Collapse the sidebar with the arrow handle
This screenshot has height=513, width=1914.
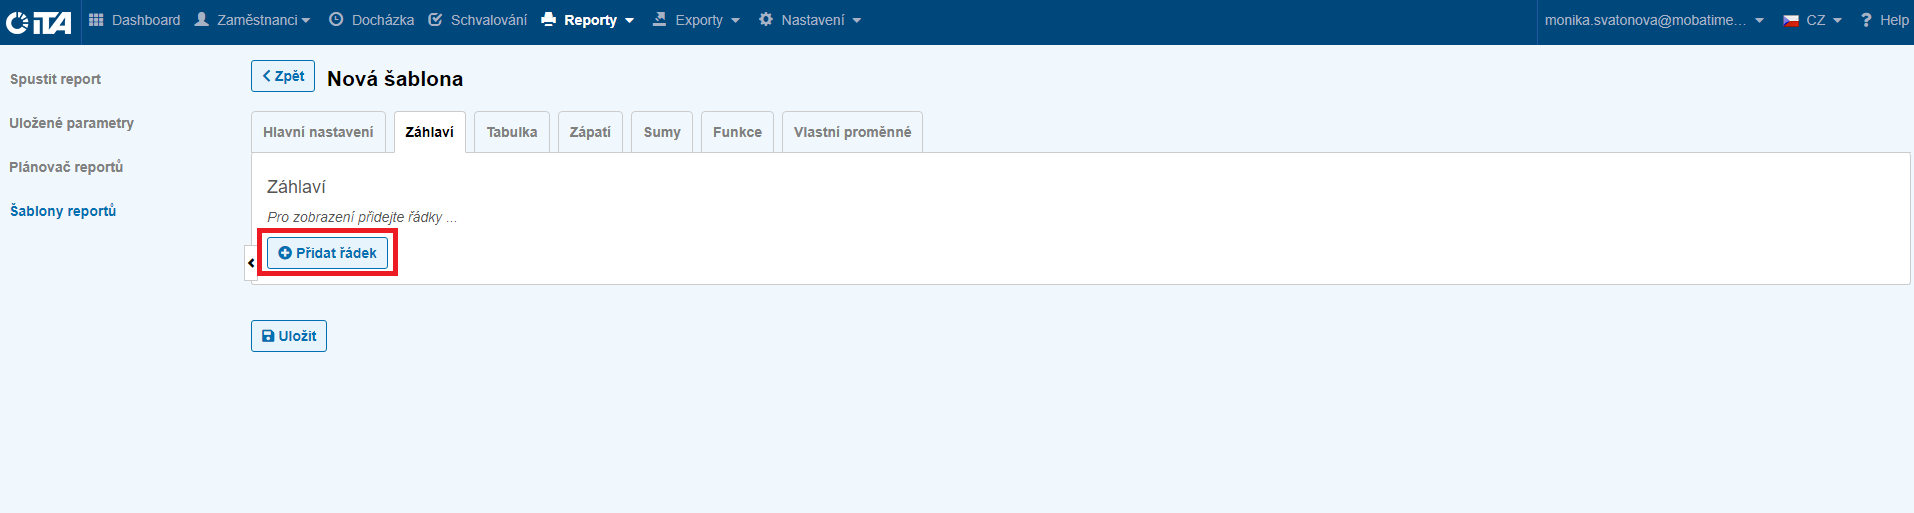point(251,263)
